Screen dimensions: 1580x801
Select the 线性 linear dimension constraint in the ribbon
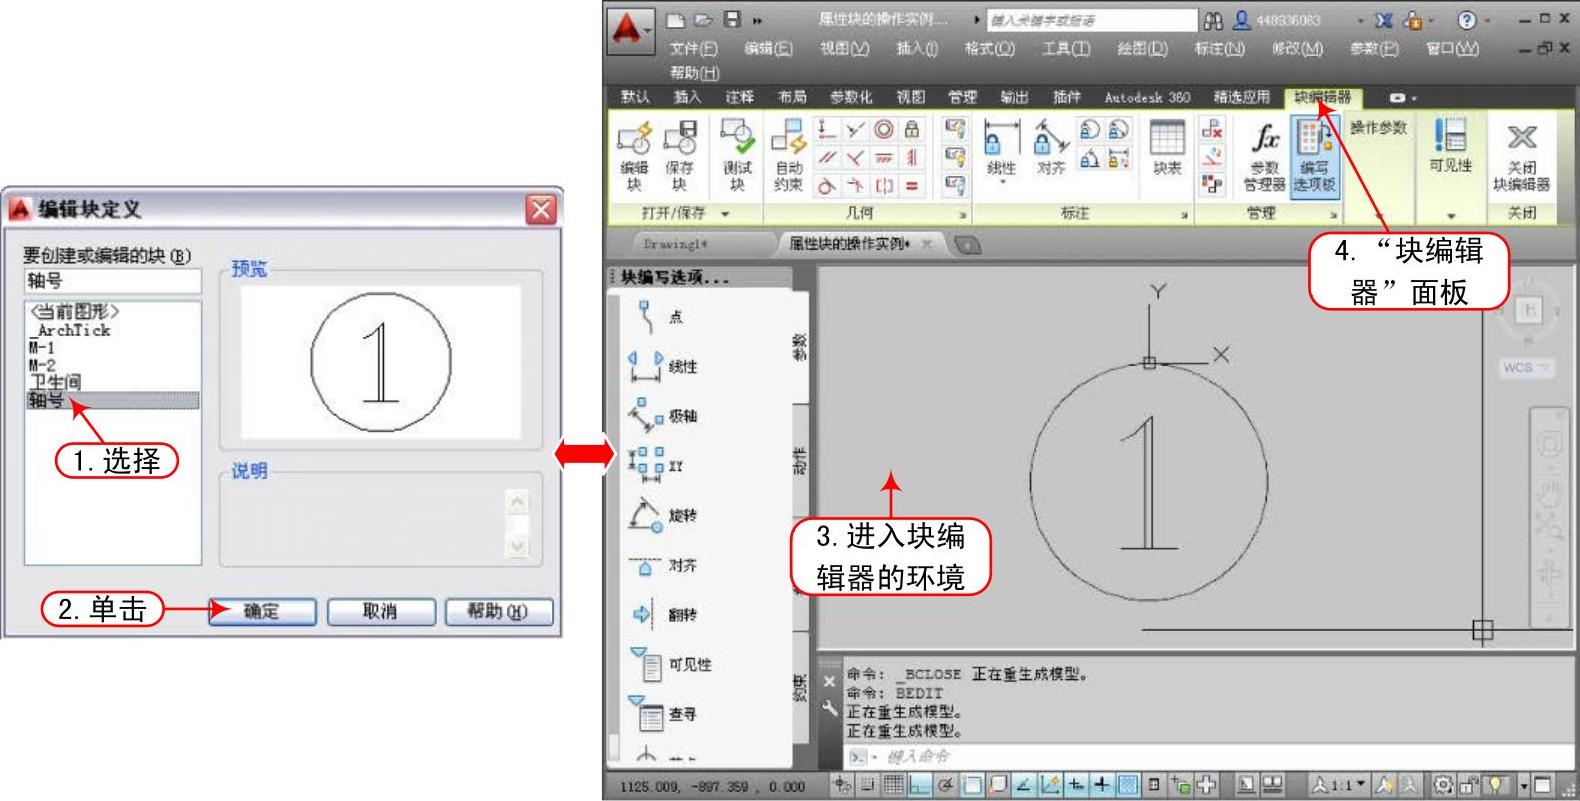point(1001,149)
